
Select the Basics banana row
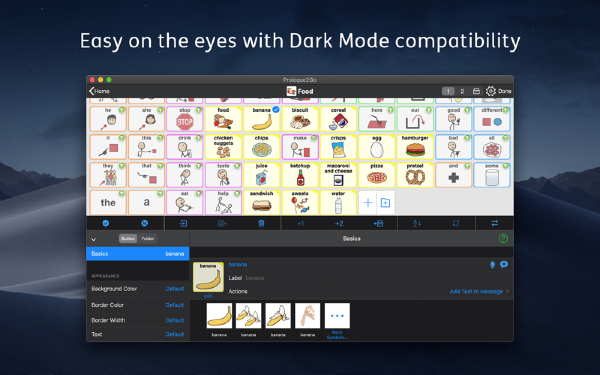138,254
